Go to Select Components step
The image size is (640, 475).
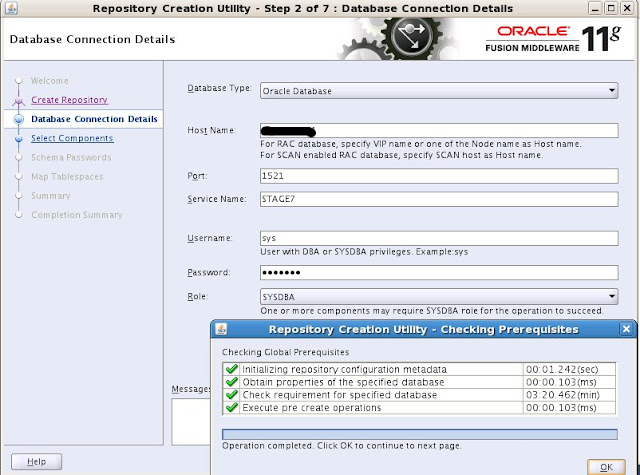[72, 138]
